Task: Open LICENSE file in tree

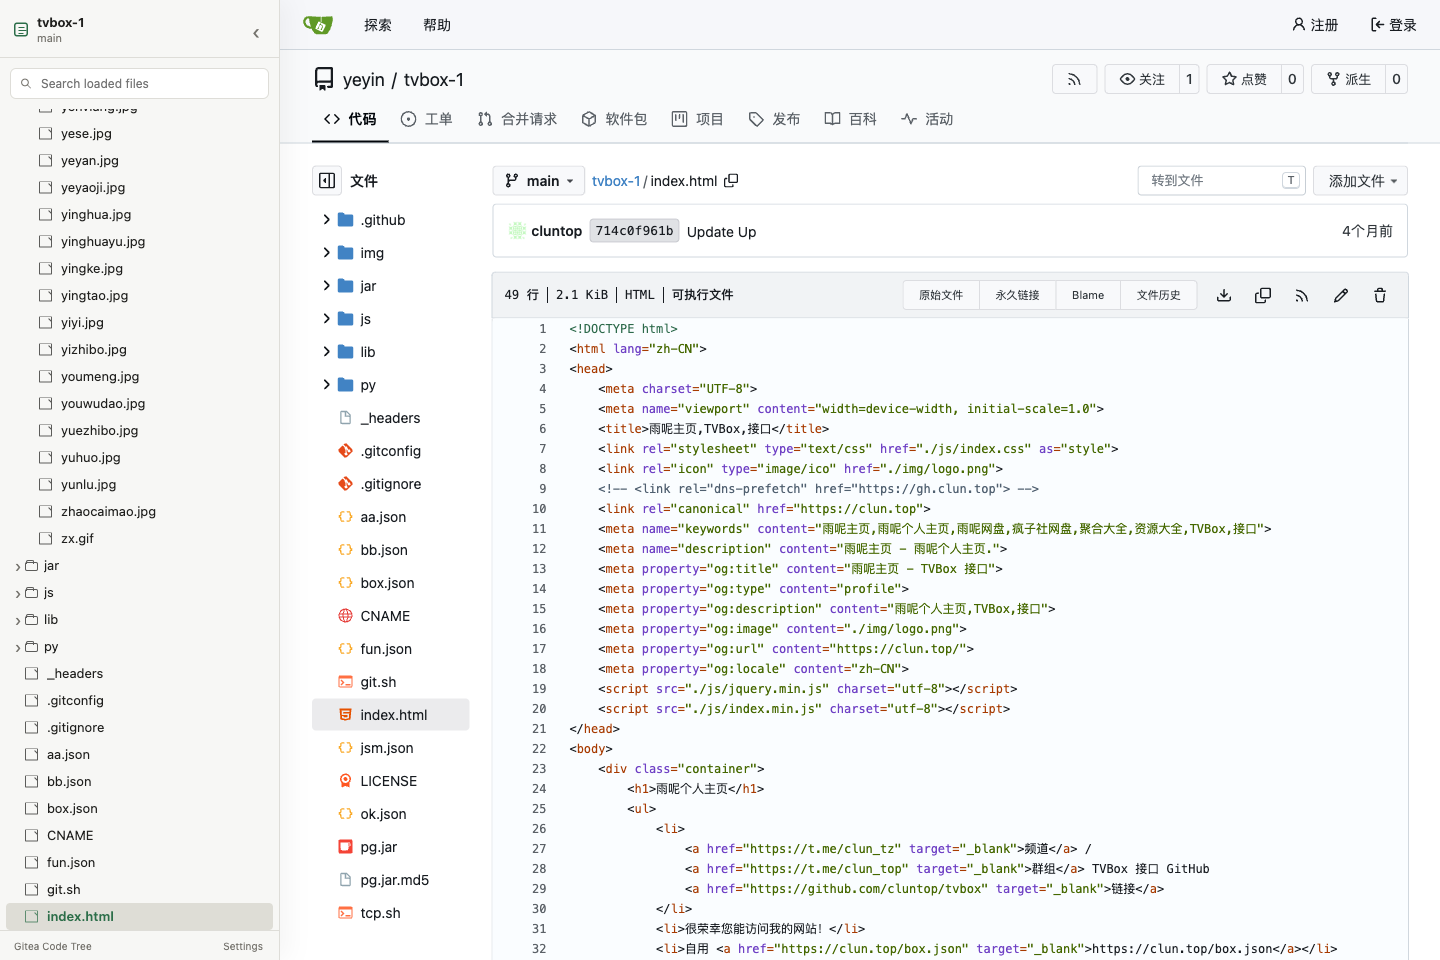Action: (388, 781)
